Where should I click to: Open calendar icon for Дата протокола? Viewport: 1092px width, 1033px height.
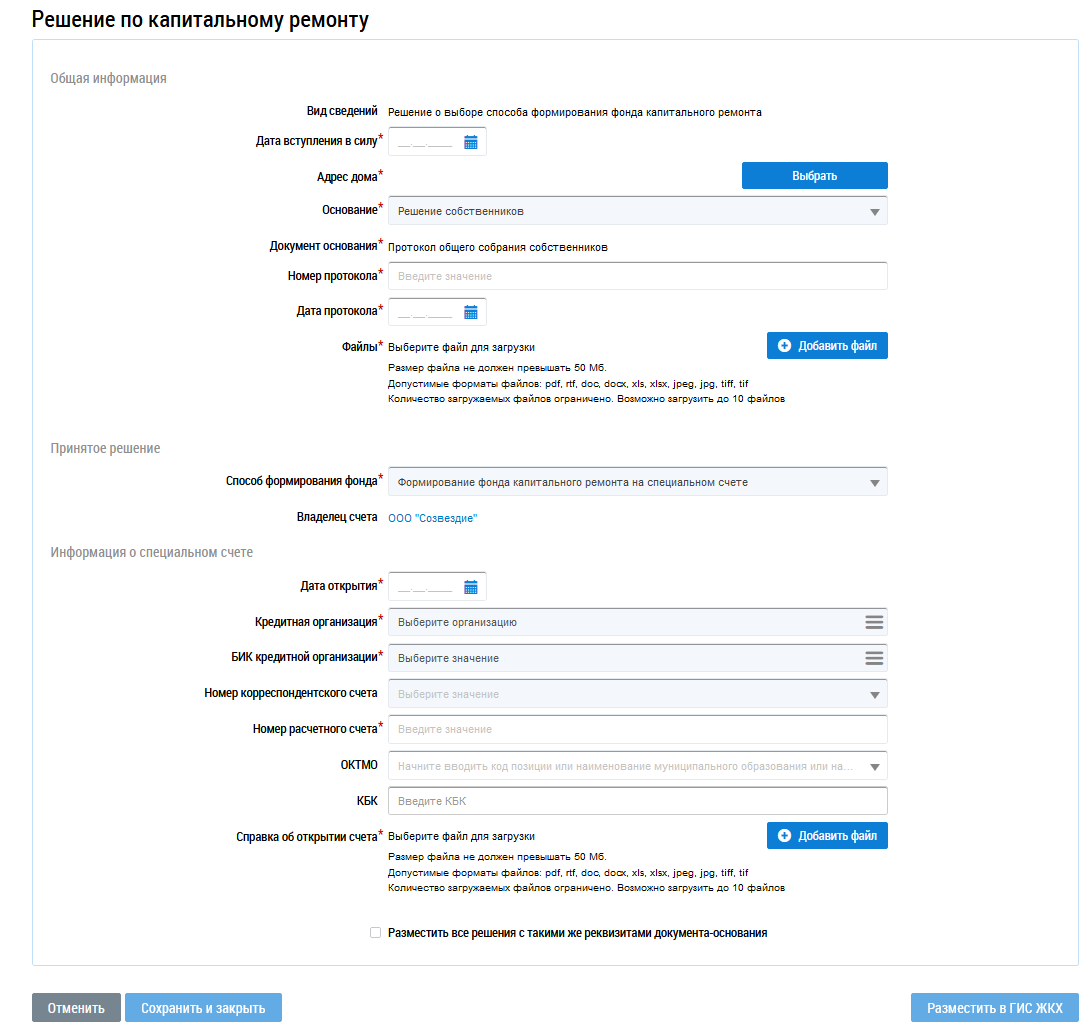pos(471,312)
